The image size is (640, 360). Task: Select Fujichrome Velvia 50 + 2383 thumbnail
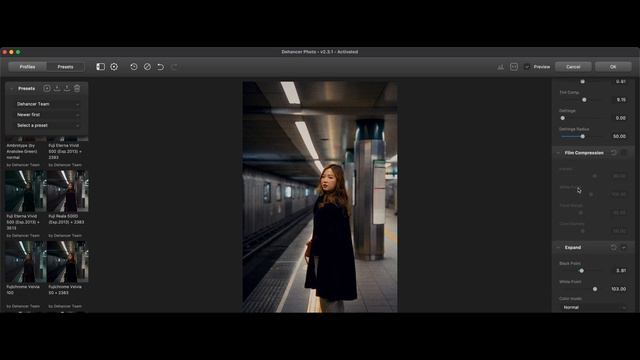click(x=68, y=262)
